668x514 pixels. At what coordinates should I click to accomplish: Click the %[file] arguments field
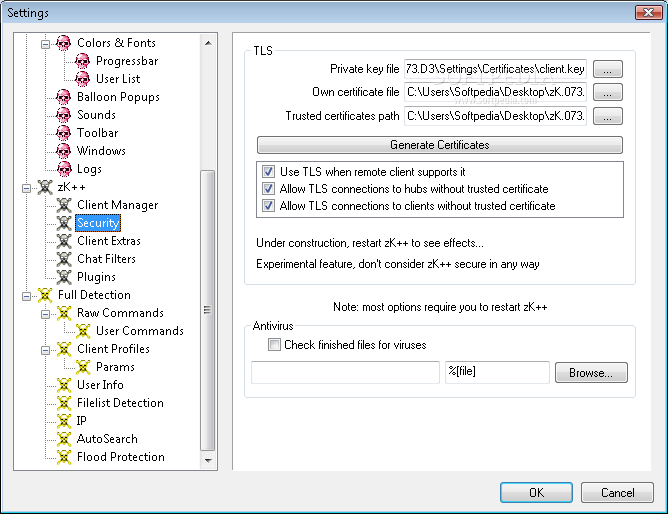(497, 372)
